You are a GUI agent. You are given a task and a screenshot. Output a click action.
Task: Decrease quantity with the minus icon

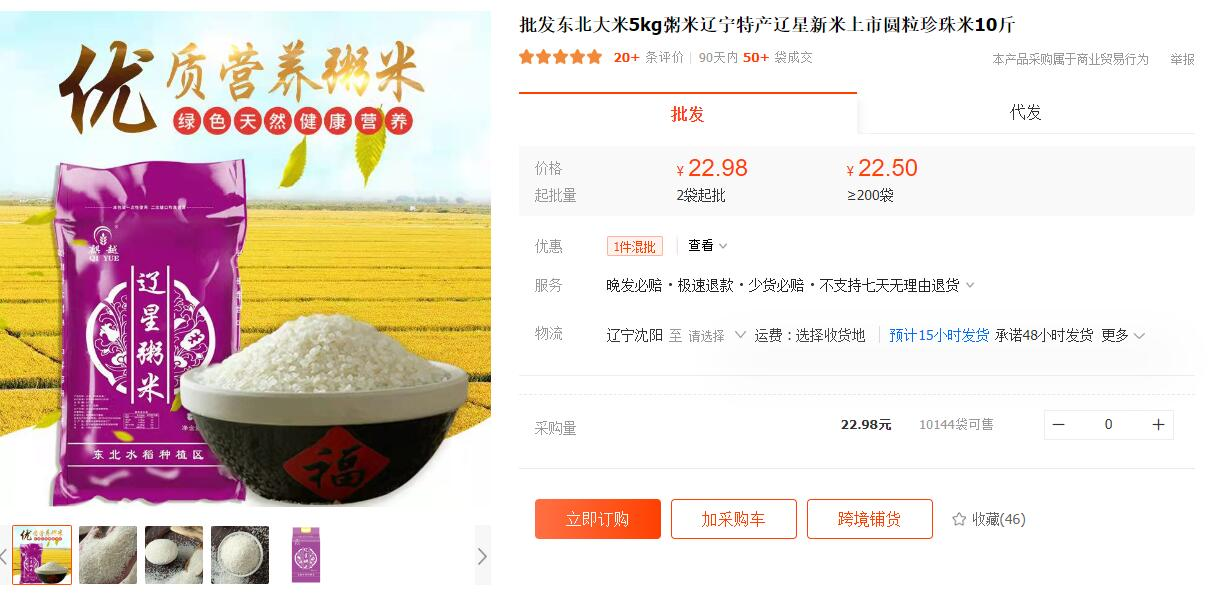[x=1058, y=425]
